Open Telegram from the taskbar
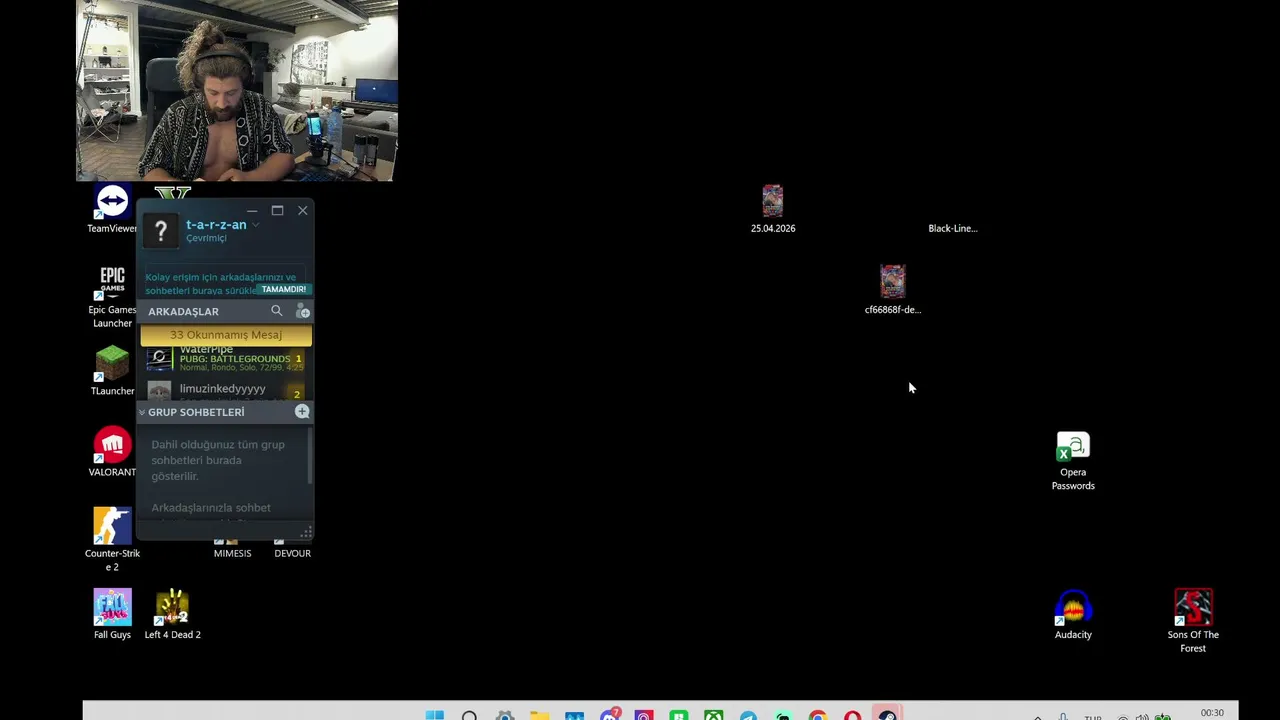 point(749,716)
